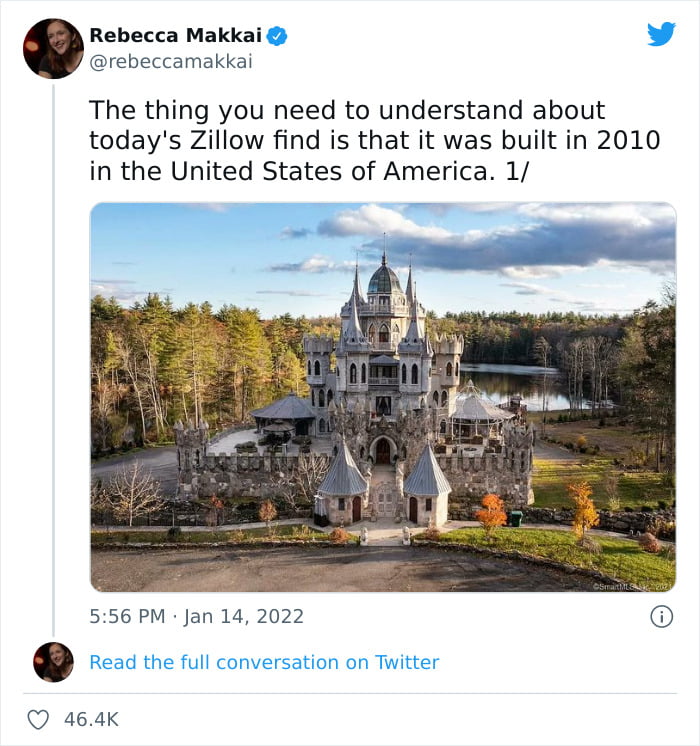Click the SmartMLS watermark on the photo
The width and height of the screenshot is (700, 746).
pyautogui.click(x=632, y=587)
